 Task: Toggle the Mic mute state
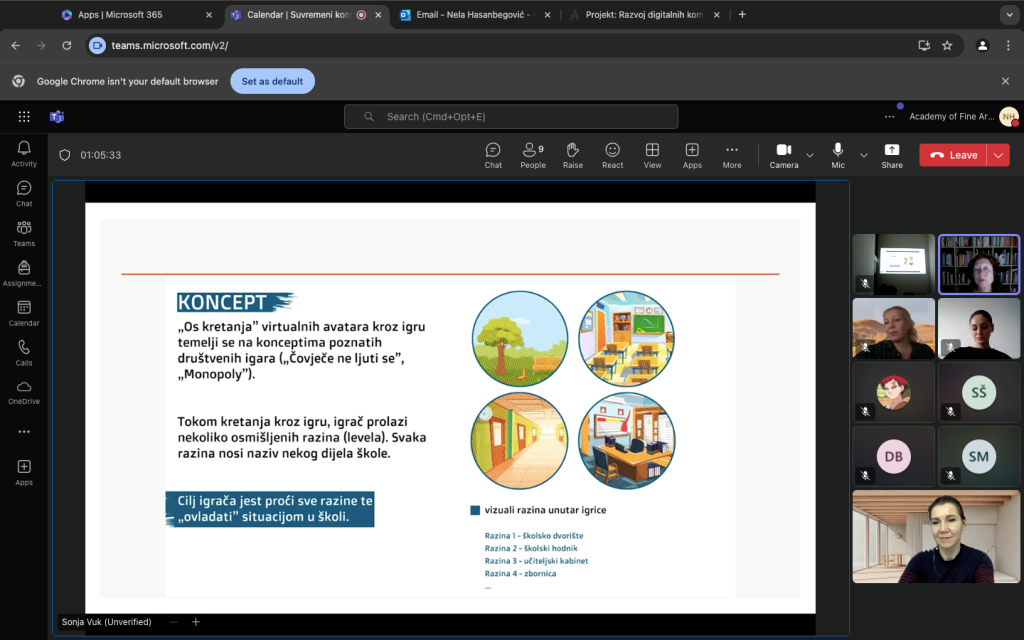[x=838, y=155]
